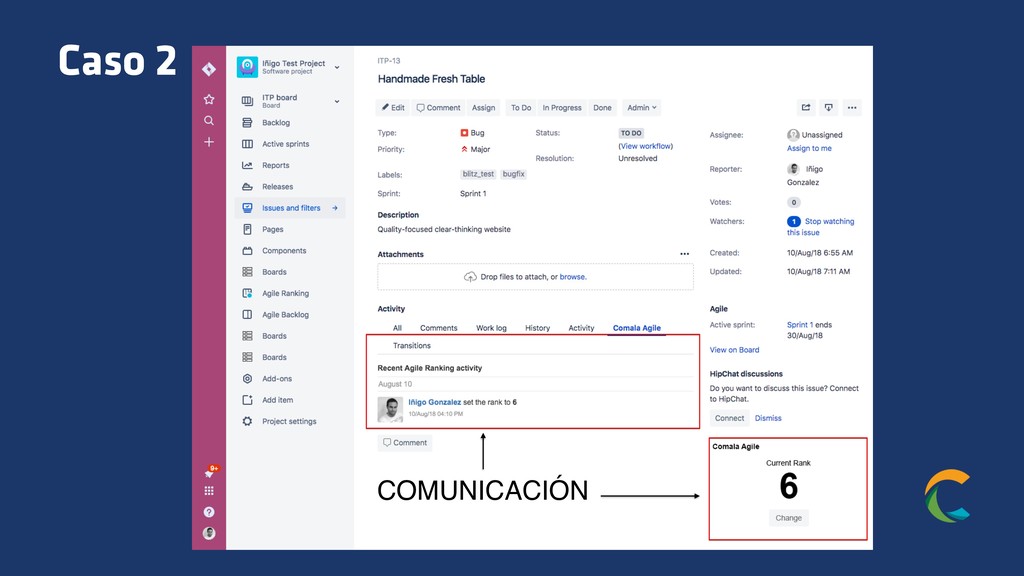The image size is (1024, 576).
Task: Open the help question mark icon
Action: click(x=209, y=512)
